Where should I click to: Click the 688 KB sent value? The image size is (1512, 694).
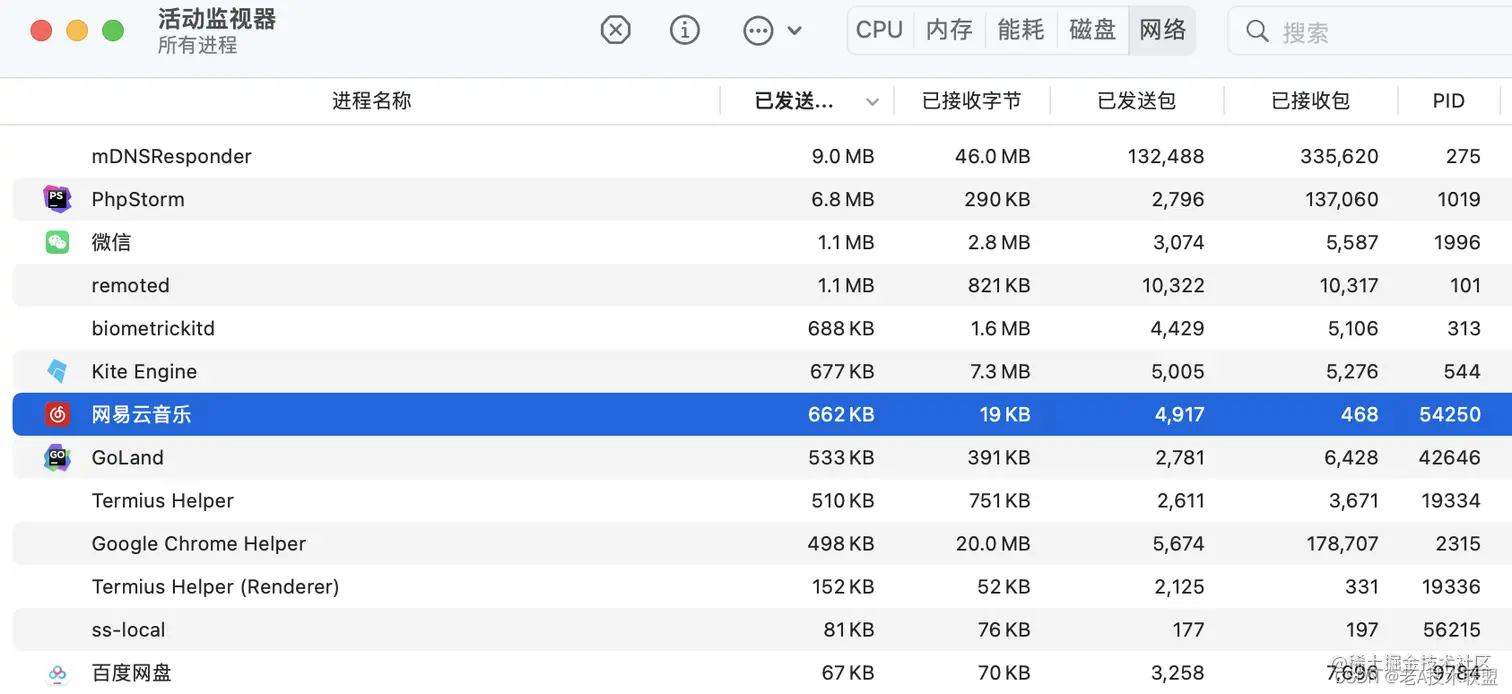[841, 328]
